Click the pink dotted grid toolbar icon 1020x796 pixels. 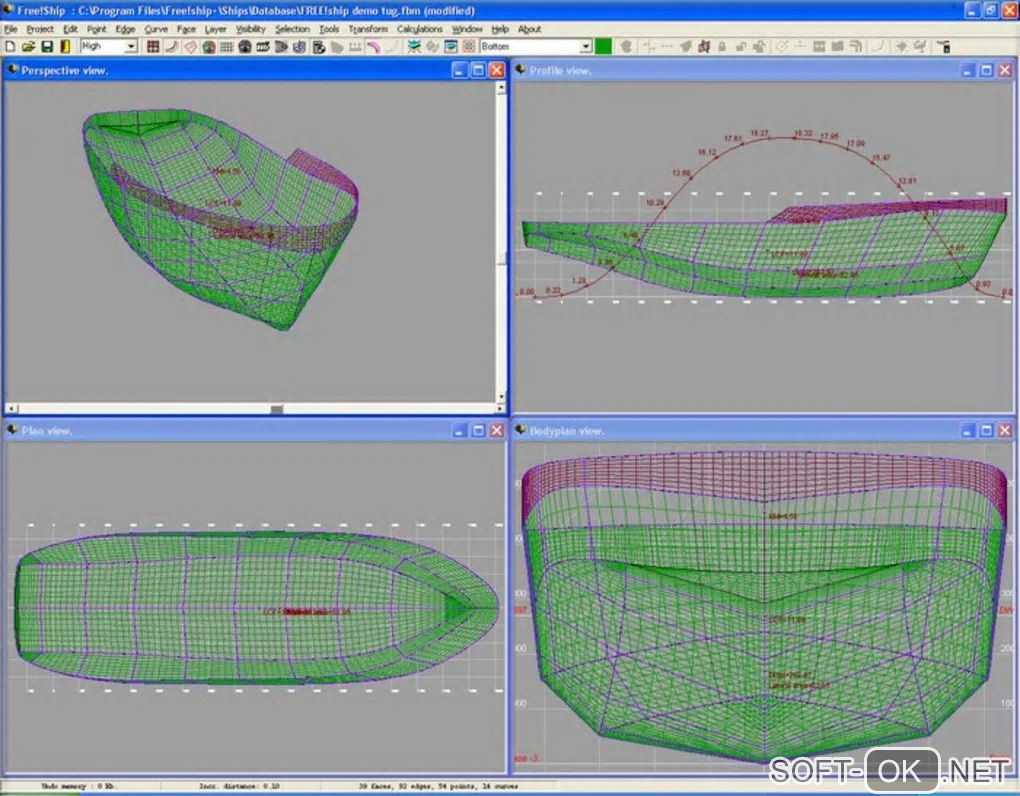[468, 46]
